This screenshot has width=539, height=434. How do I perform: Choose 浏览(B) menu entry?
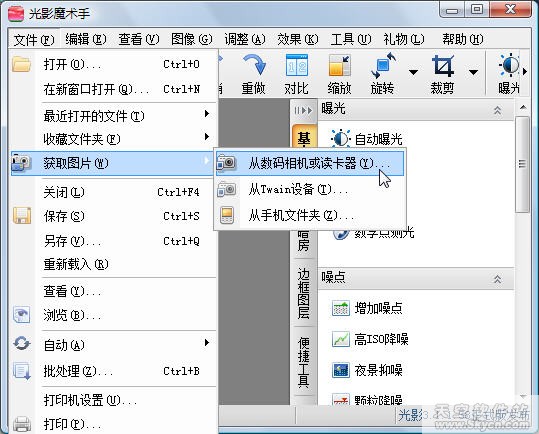coord(113,315)
